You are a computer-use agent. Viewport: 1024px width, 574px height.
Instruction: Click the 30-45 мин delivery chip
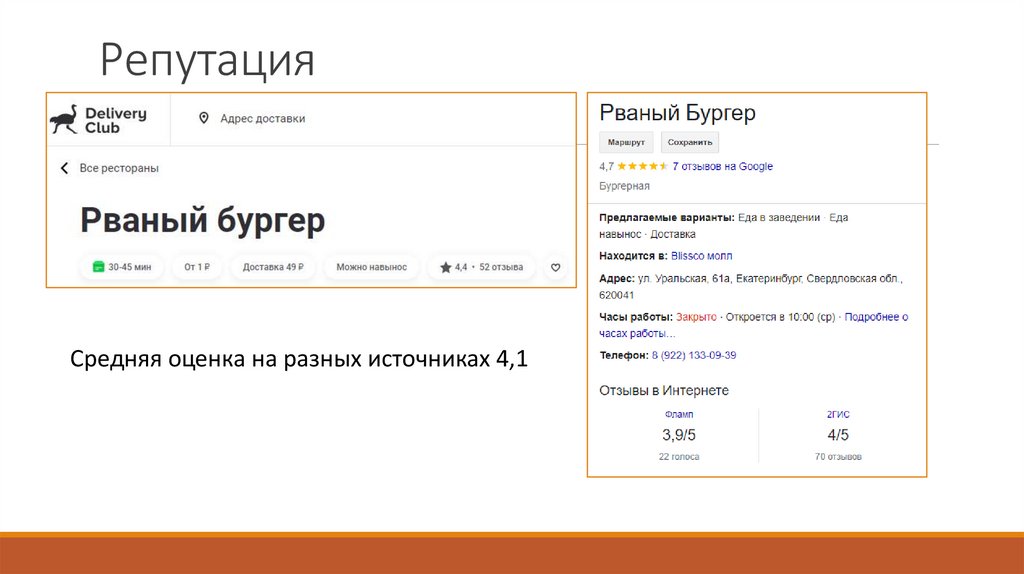(x=121, y=267)
